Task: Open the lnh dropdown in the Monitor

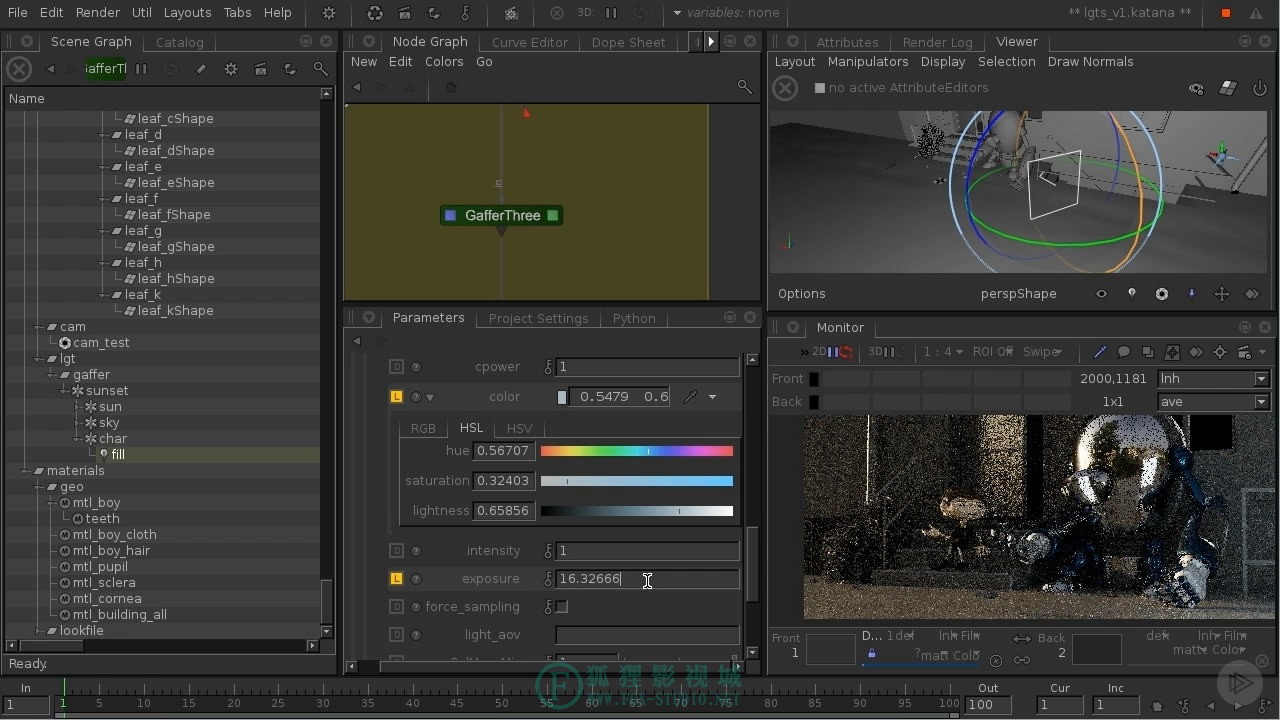Action: (1213, 379)
